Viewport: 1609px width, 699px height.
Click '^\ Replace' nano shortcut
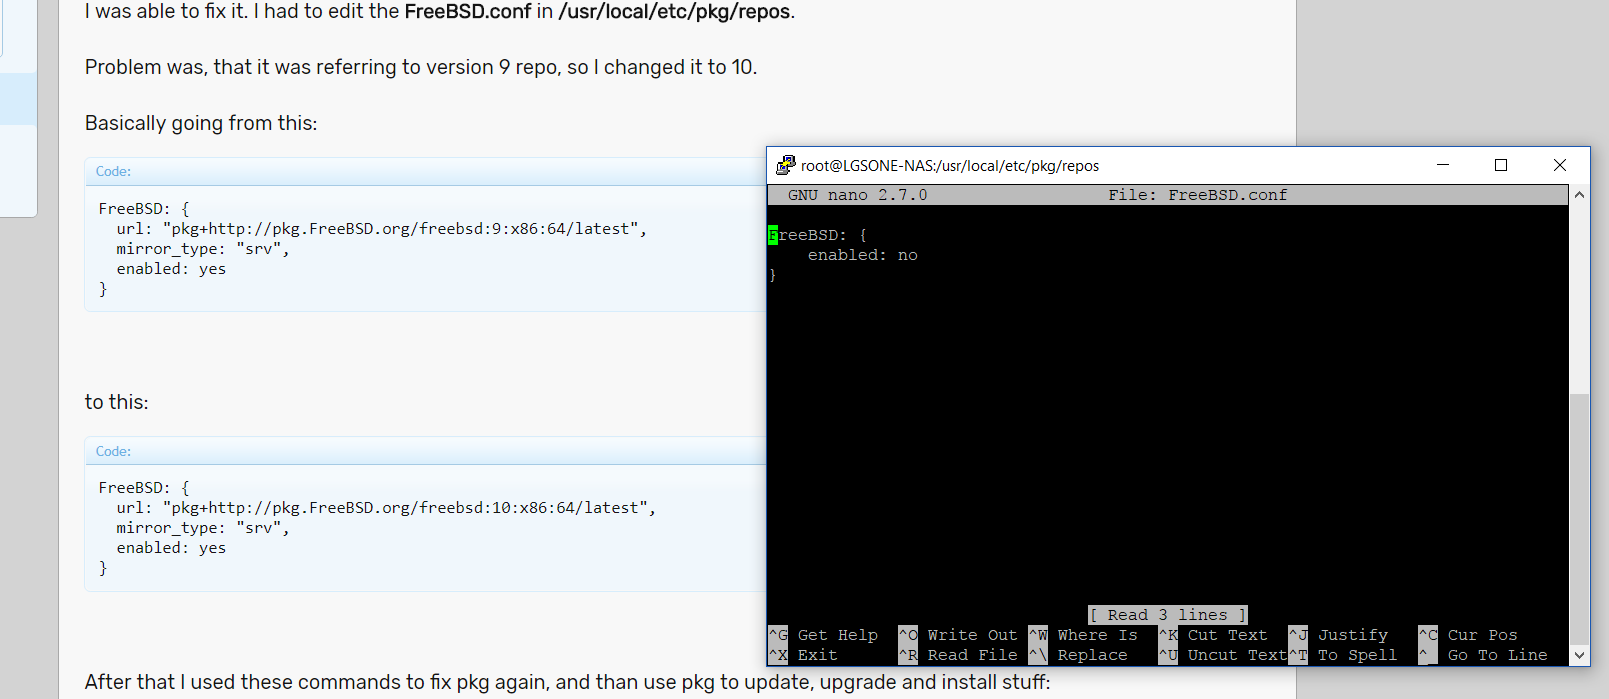point(1078,655)
